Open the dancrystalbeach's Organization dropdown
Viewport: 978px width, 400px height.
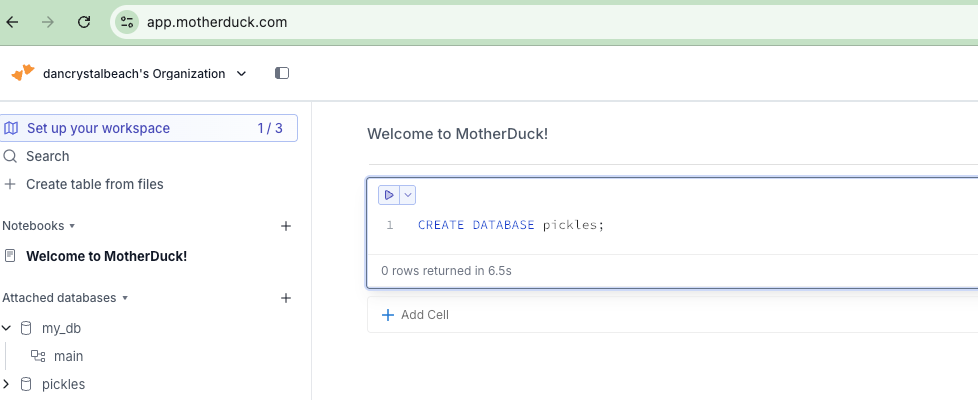[x=145, y=74]
